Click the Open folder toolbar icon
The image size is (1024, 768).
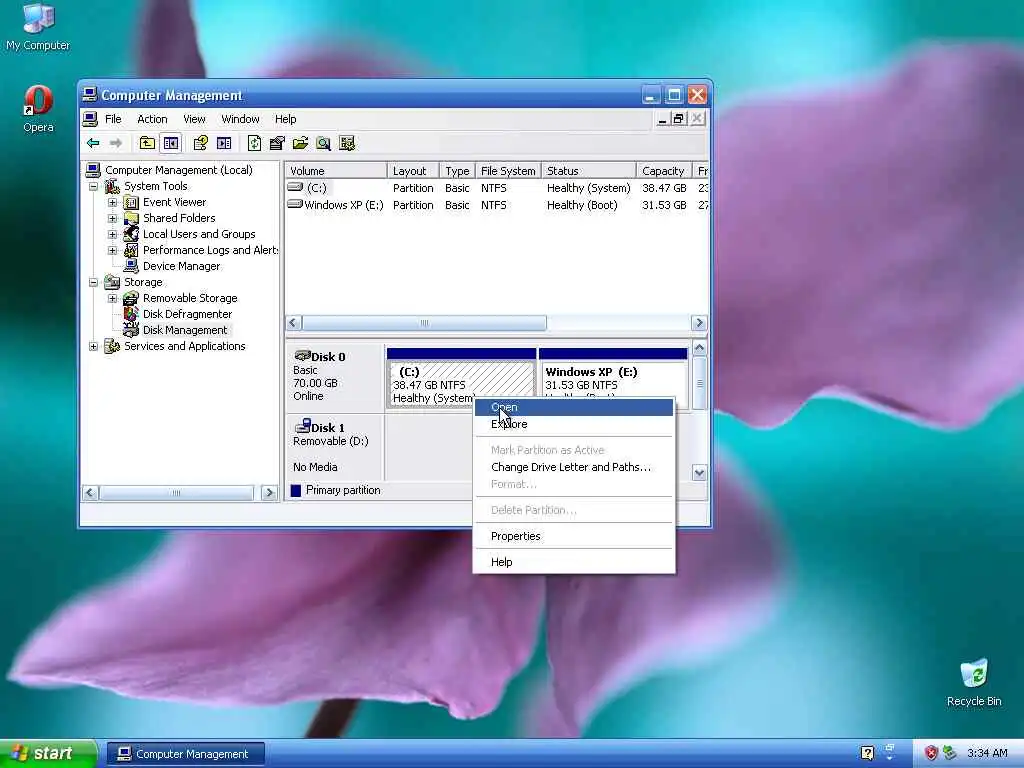(x=300, y=143)
